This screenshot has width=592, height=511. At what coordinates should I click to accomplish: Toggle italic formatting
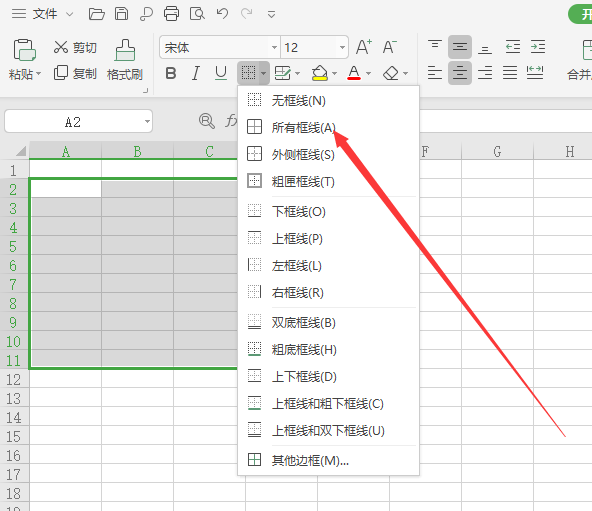(196, 73)
